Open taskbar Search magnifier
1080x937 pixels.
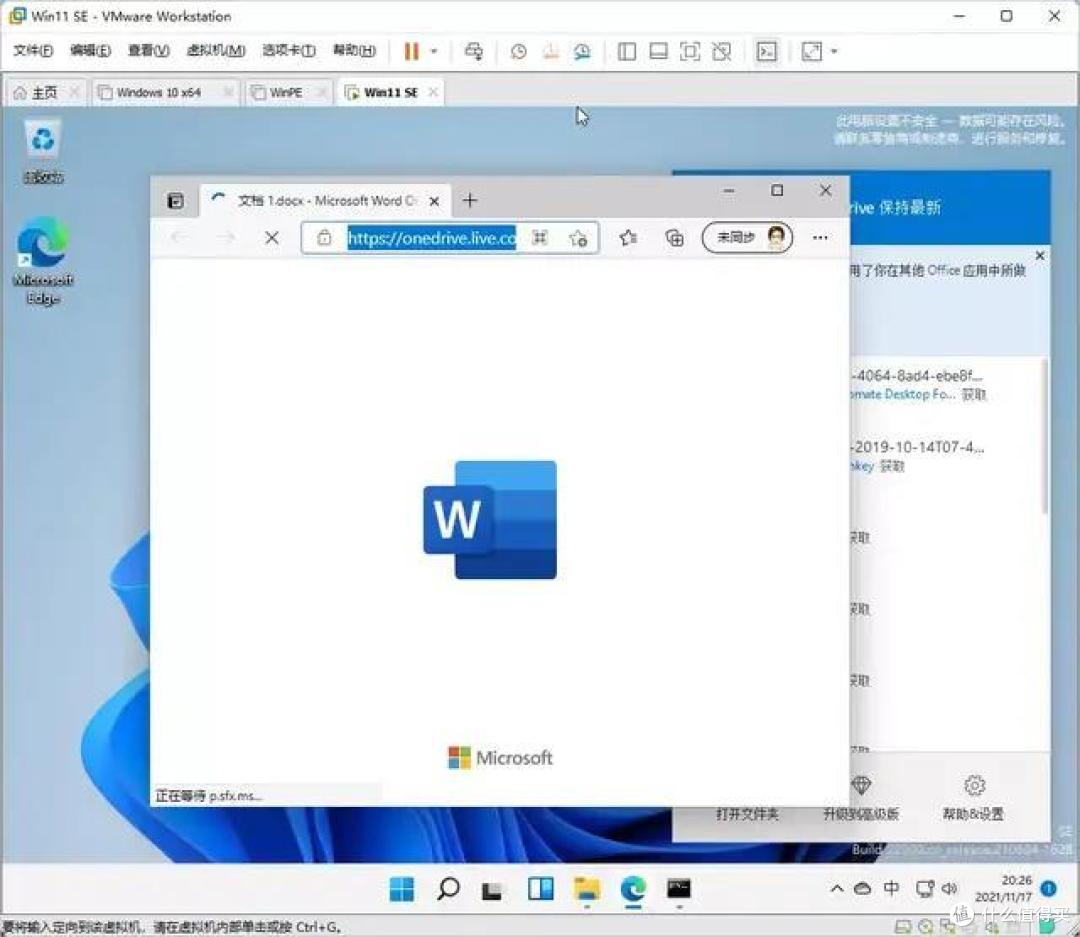(448, 889)
